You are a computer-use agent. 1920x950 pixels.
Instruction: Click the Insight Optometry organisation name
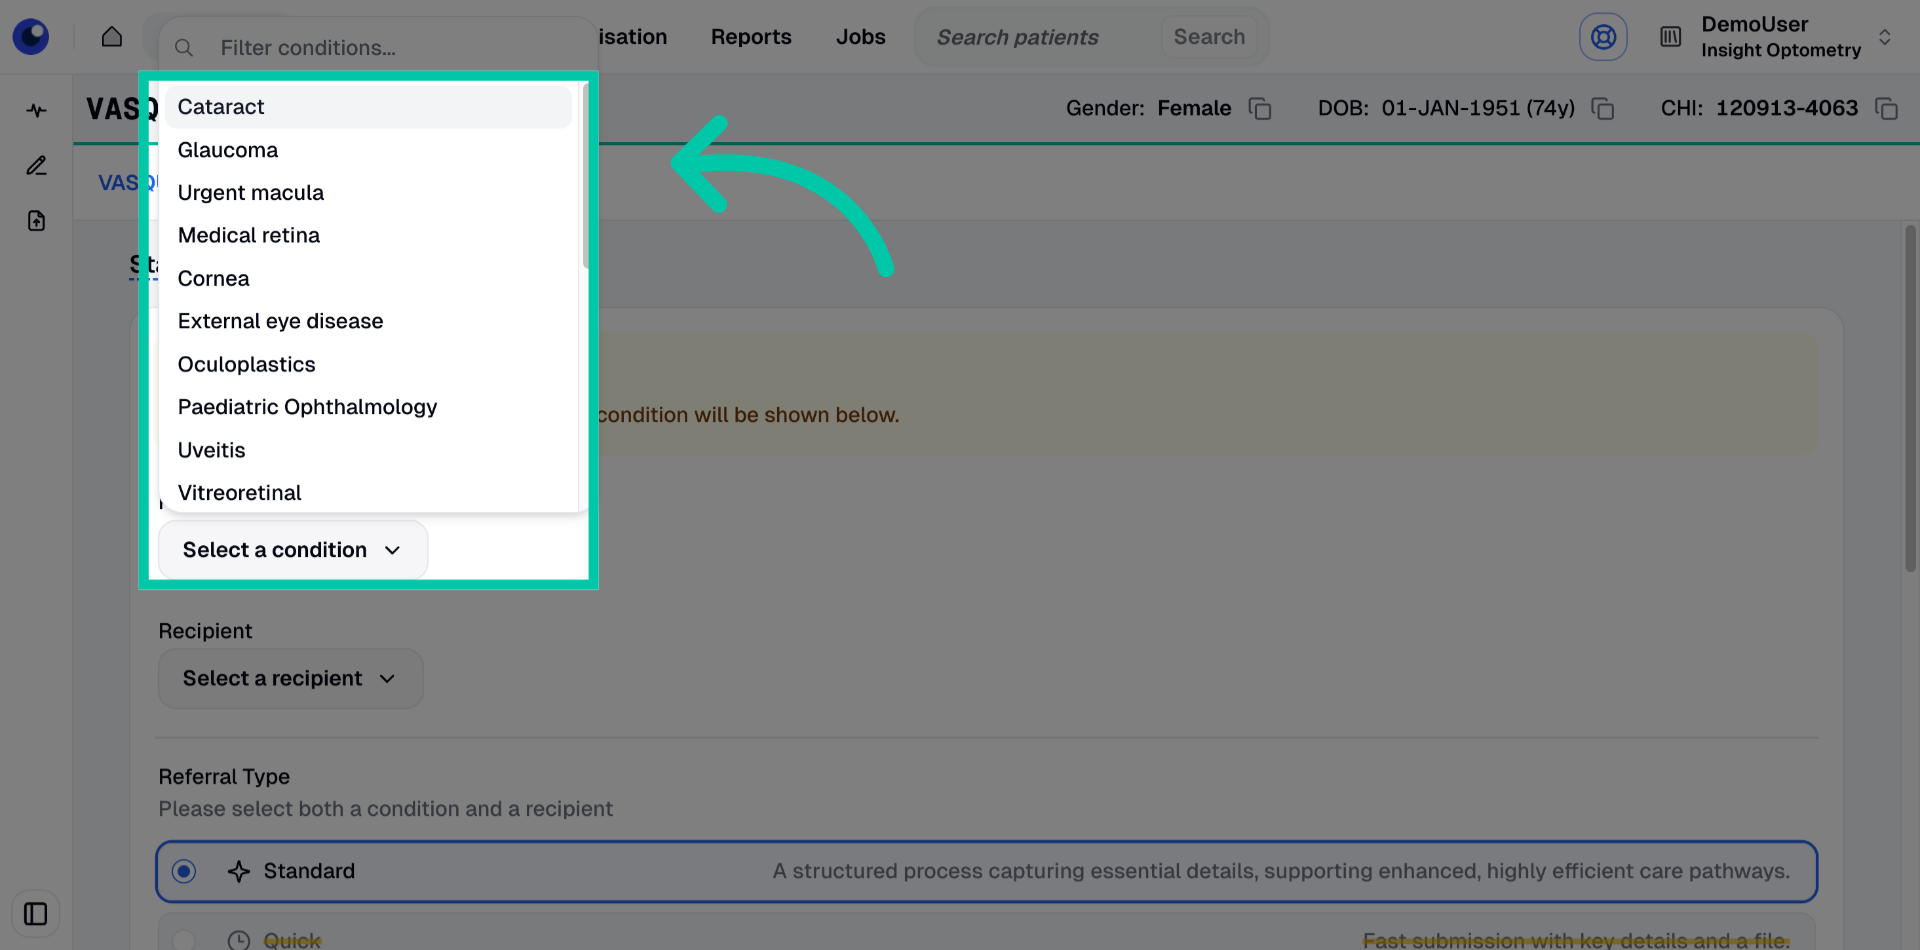click(x=1781, y=50)
